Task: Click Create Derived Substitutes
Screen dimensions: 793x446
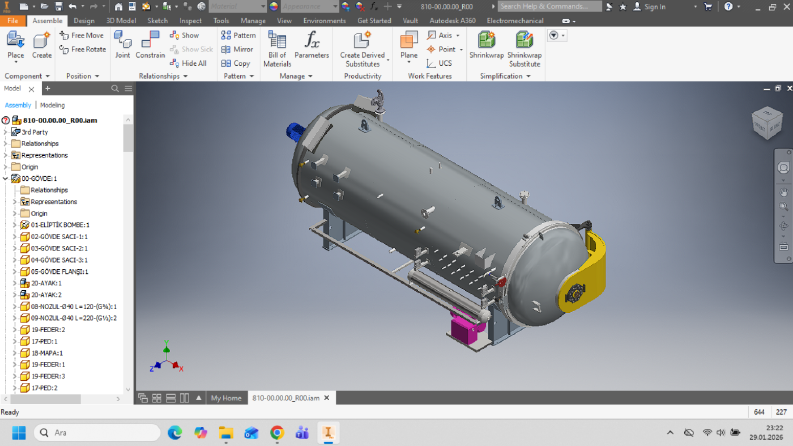Action: click(x=362, y=49)
